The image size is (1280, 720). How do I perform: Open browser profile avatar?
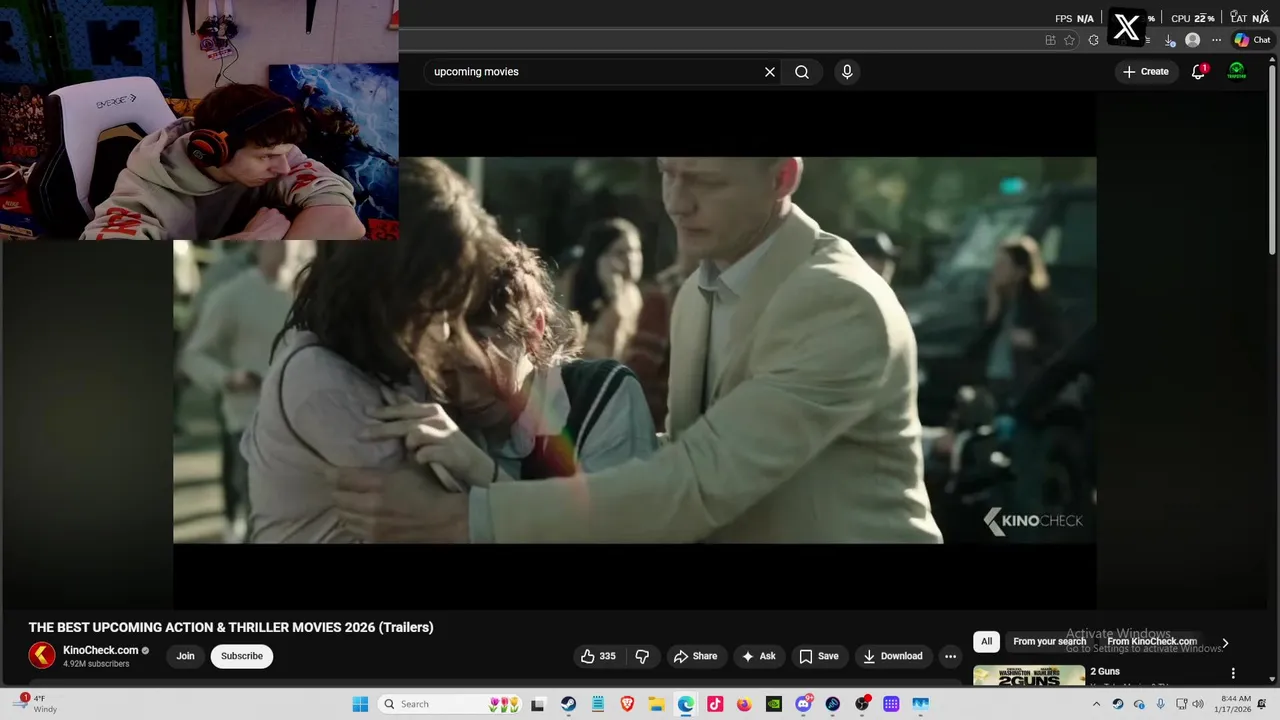(1192, 40)
